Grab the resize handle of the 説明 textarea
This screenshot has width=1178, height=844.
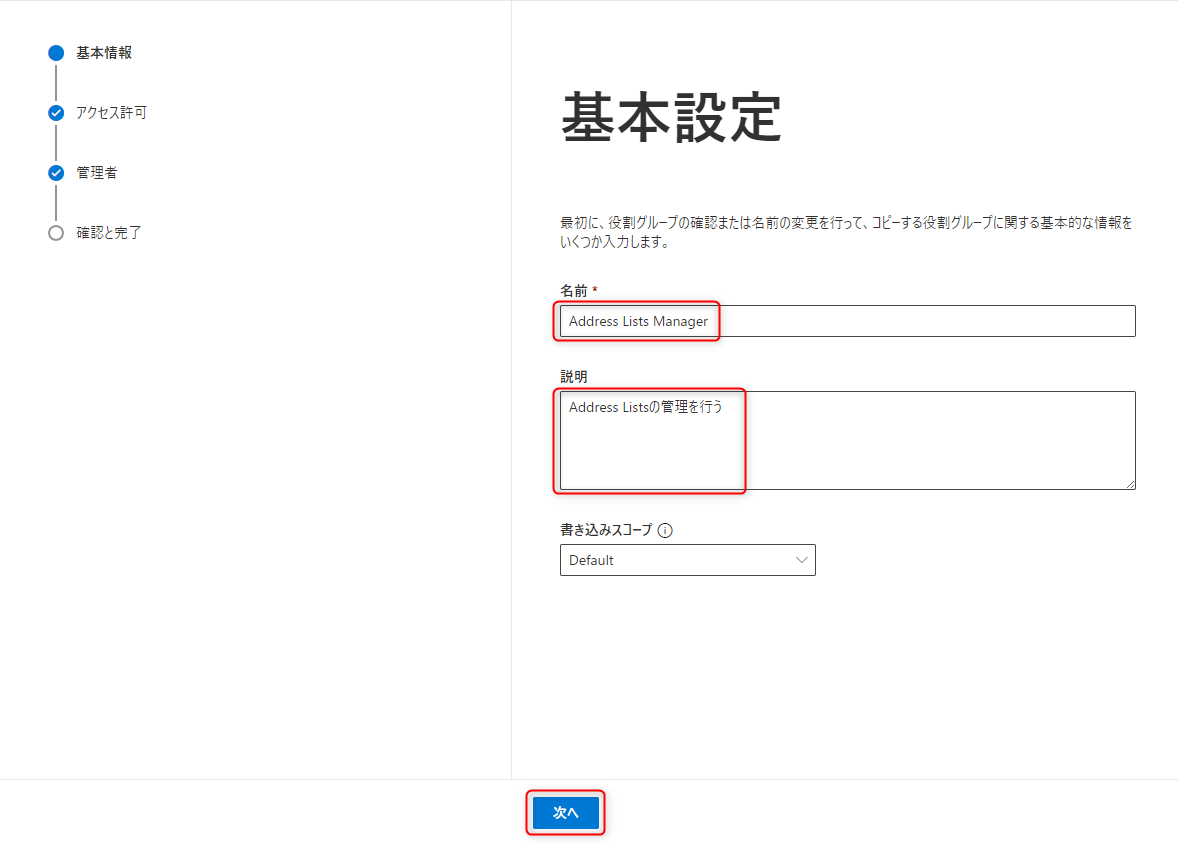tap(1130, 484)
